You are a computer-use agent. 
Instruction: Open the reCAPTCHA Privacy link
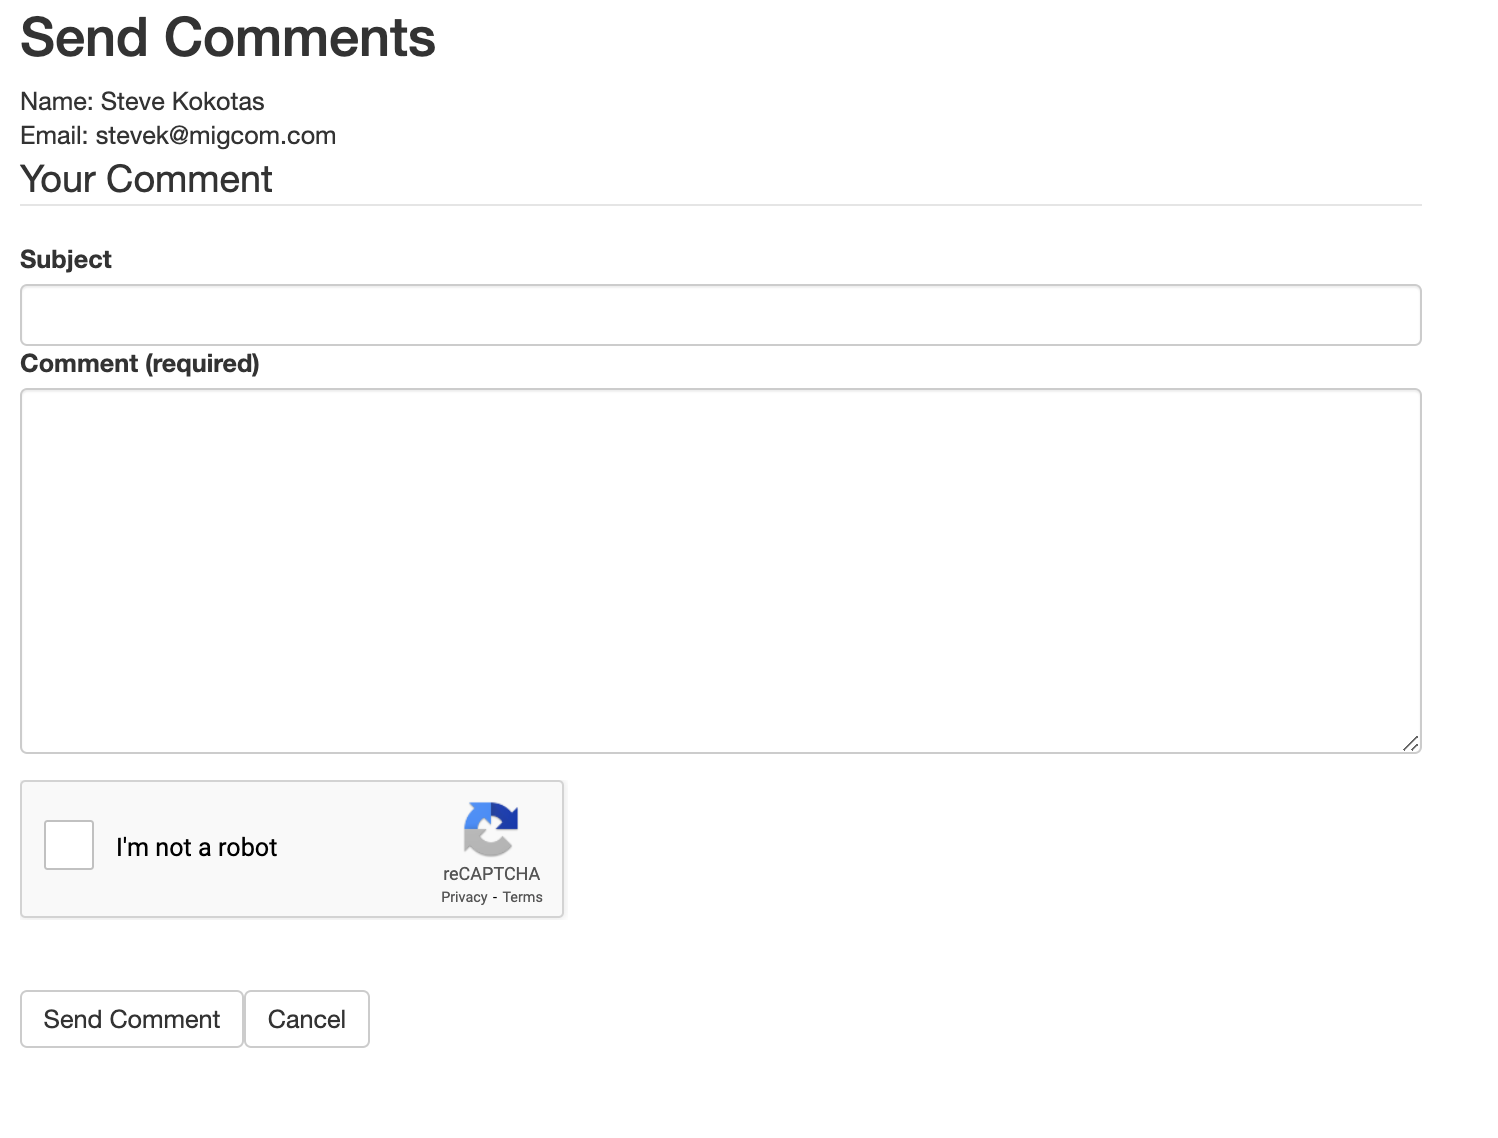click(464, 897)
